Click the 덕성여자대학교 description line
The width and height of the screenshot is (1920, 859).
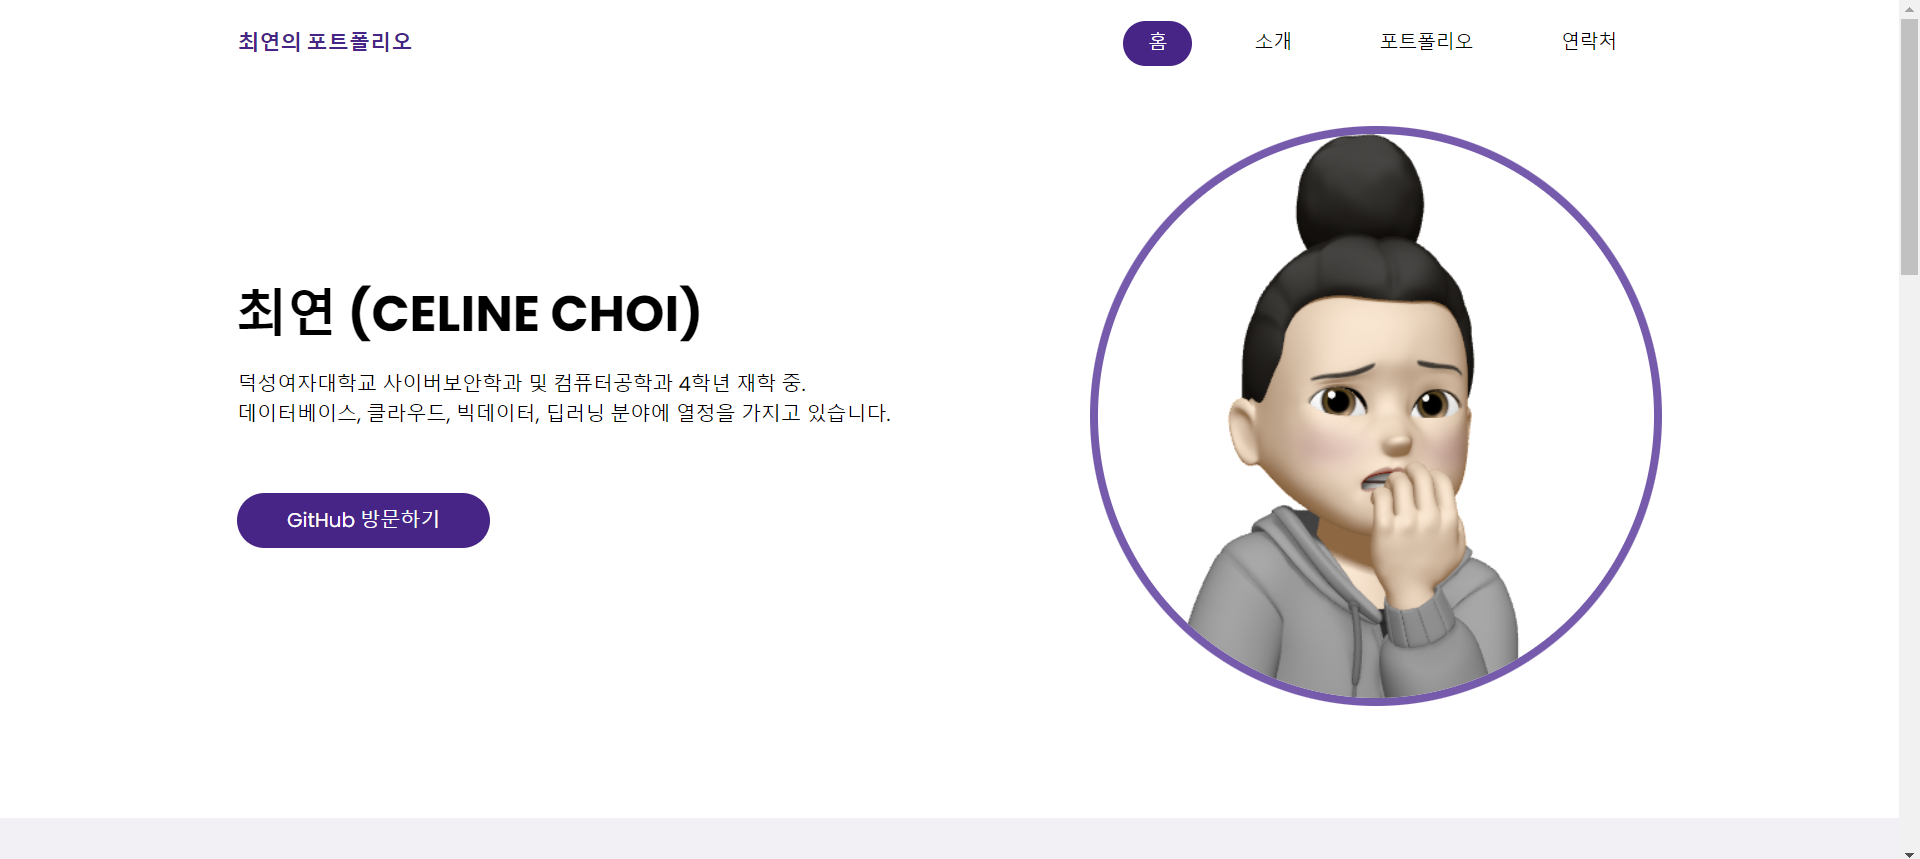tap(522, 382)
